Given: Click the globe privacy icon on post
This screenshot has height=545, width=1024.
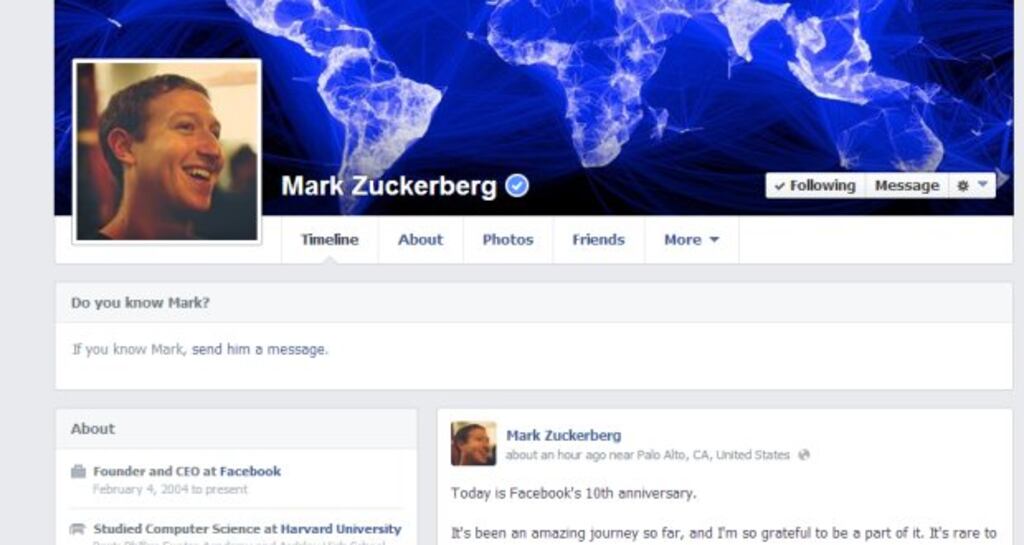Looking at the screenshot, I should pyautogui.click(x=804, y=455).
